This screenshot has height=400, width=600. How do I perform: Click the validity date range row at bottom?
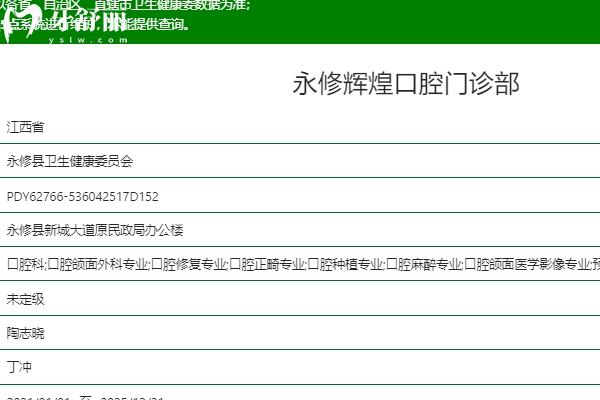tap(85, 397)
